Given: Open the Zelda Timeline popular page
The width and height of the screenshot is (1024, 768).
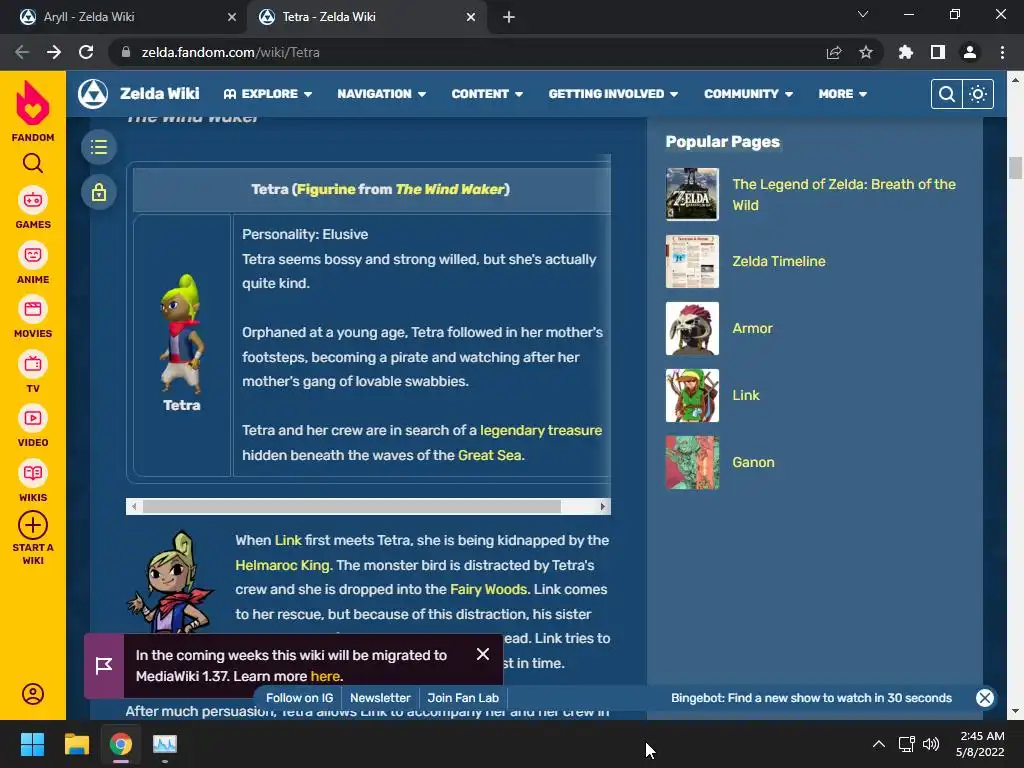Looking at the screenshot, I should [778, 261].
